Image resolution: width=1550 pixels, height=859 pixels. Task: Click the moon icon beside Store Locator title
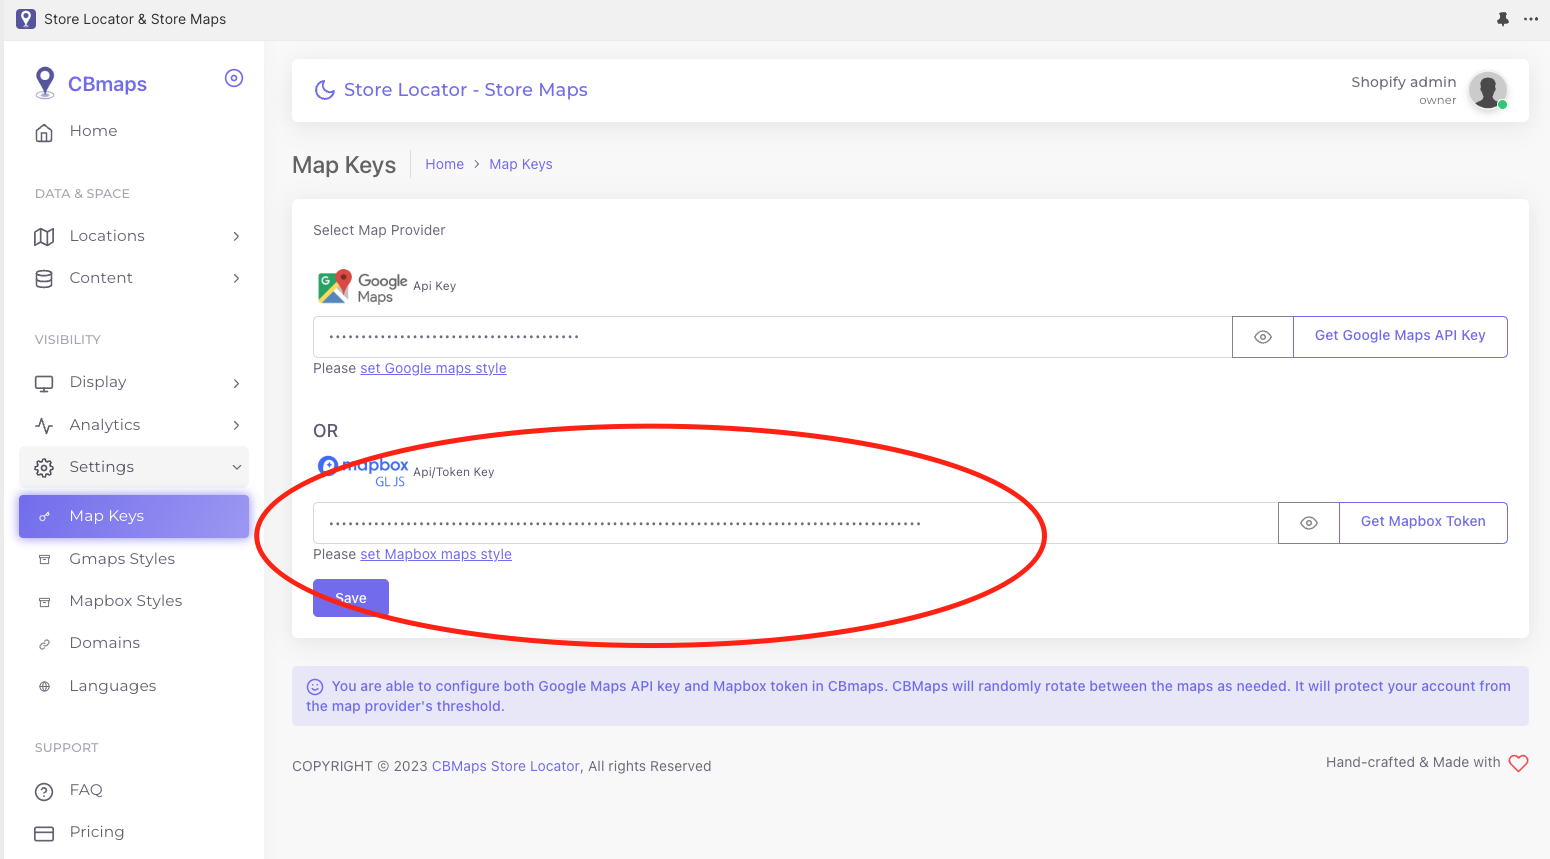[325, 90]
